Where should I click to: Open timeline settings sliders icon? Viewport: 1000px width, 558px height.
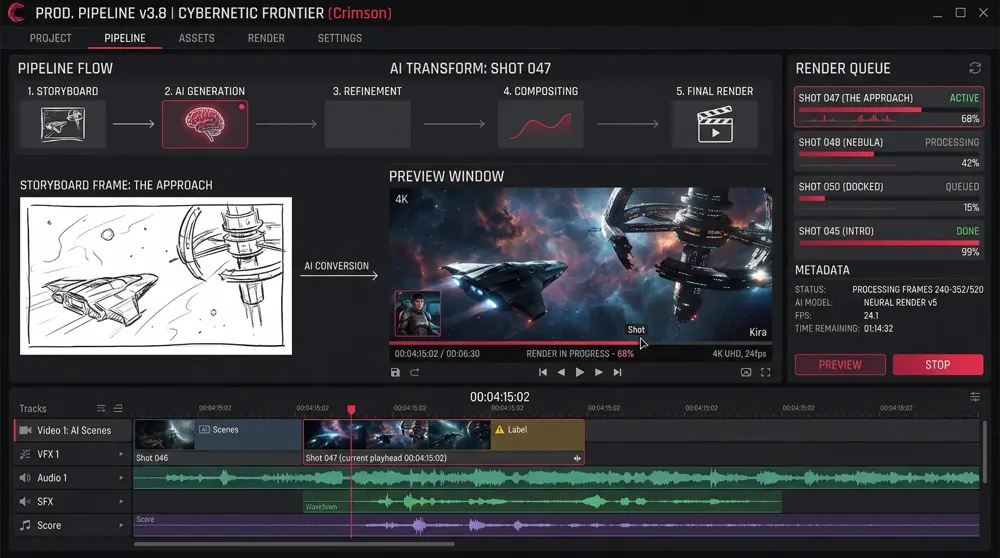(x=974, y=397)
